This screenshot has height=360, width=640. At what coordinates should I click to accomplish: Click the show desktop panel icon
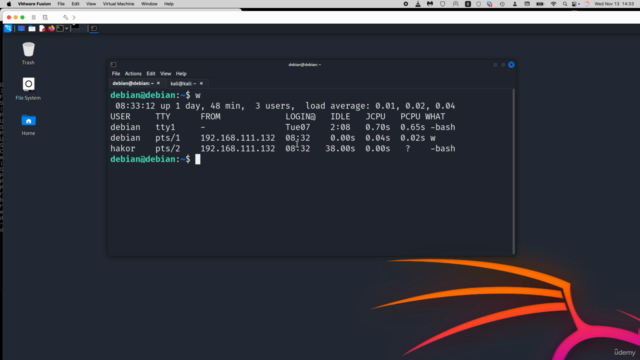21,29
